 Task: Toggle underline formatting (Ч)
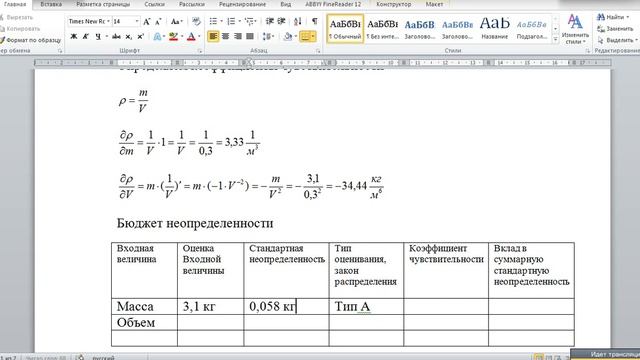click(x=98, y=37)
